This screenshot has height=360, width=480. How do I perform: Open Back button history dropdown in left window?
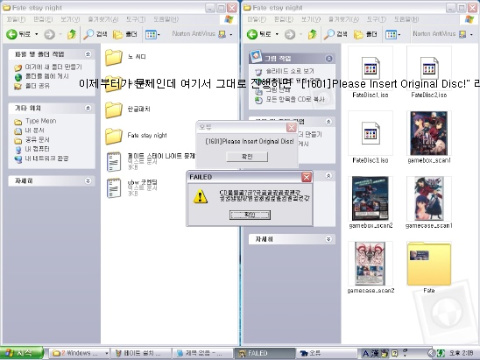[x=37, y=34]
